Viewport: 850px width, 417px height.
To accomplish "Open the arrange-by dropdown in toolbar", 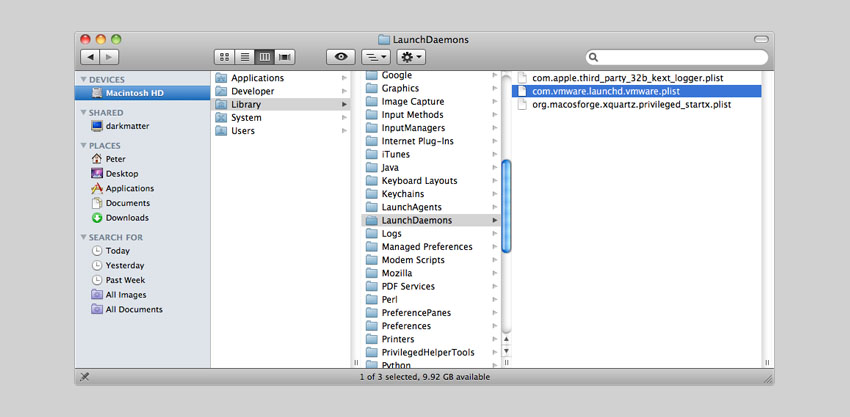I will point(376,56).
